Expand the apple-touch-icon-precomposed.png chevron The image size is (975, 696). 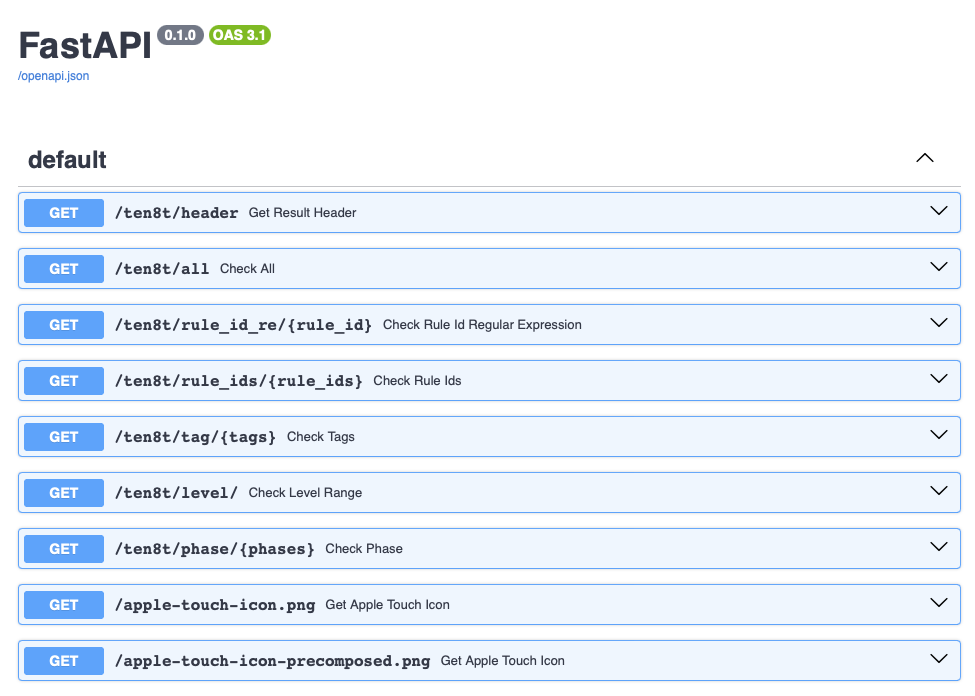(938, 659)
